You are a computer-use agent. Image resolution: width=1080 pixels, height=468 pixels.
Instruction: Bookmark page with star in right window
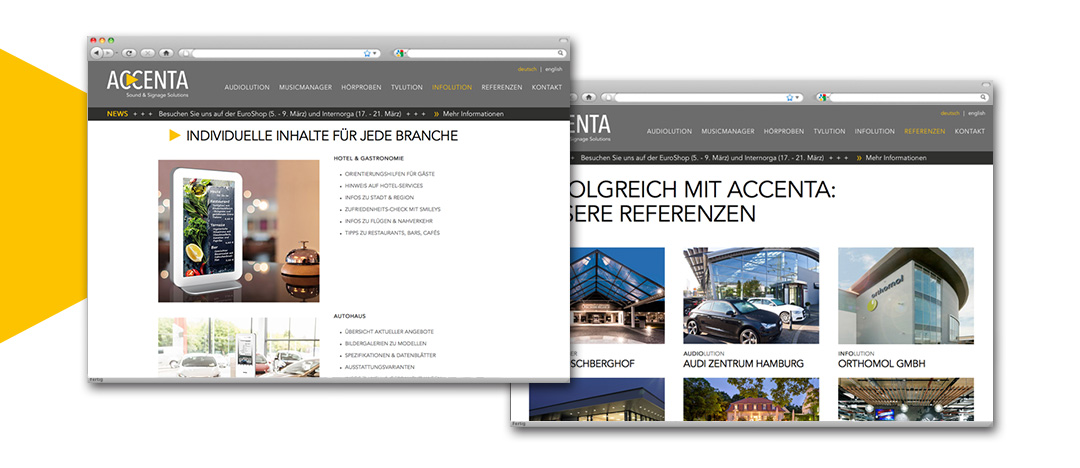pyautogui.click(x=790, y=97)
